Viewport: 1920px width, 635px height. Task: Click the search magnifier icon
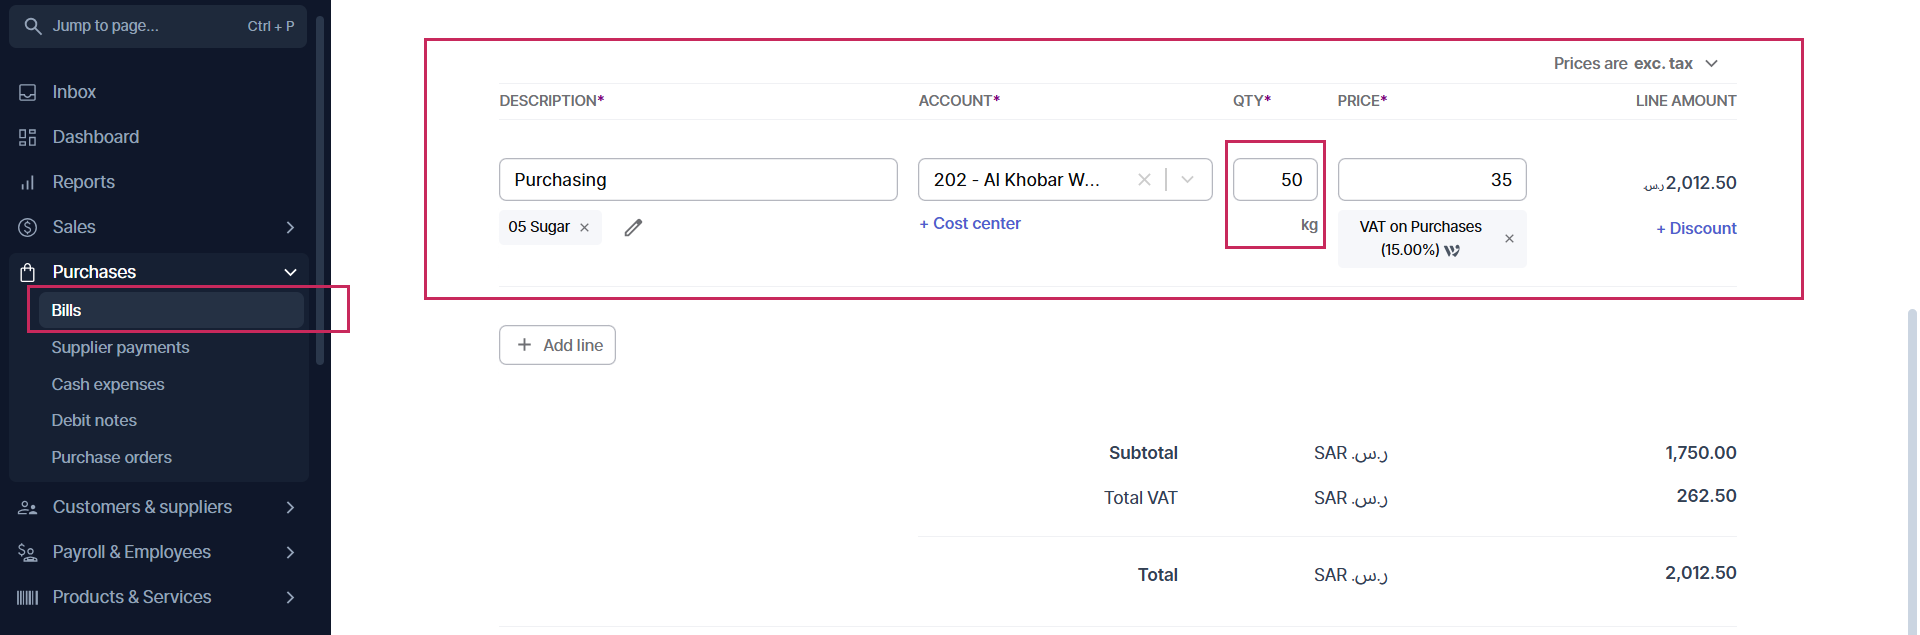point(33,26)
